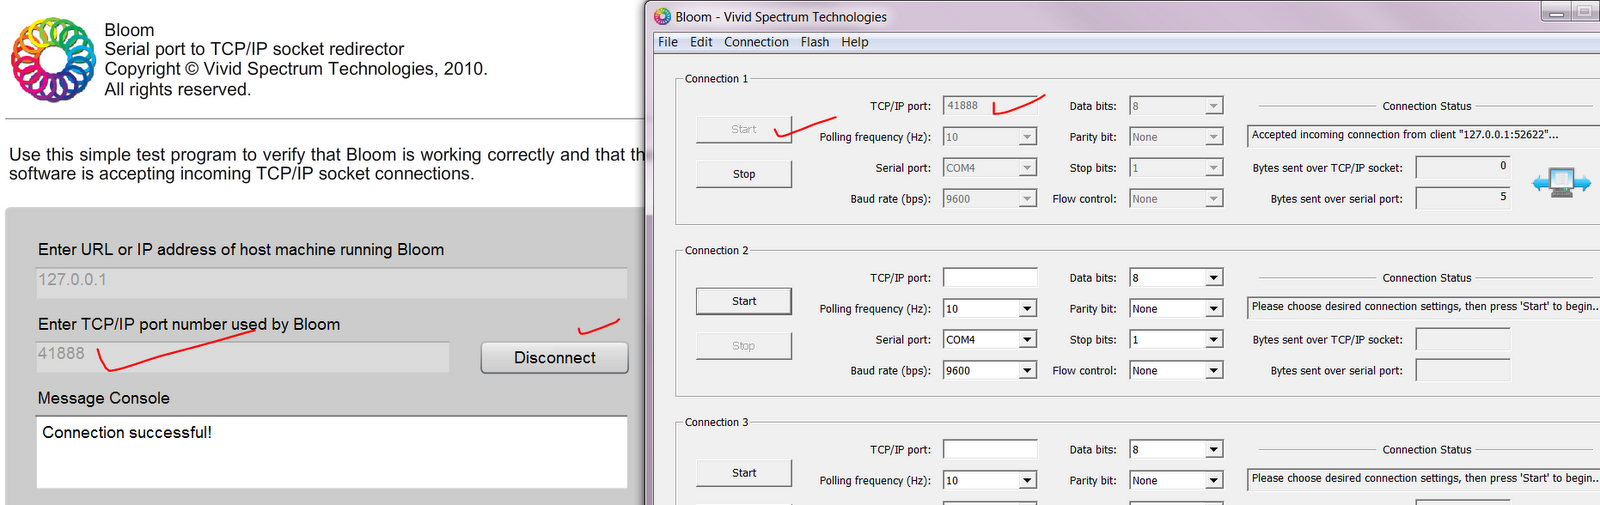Screen dimensions: 1600x505
Task: Minimize the Bloom application window
Action: coord(1556,12)
